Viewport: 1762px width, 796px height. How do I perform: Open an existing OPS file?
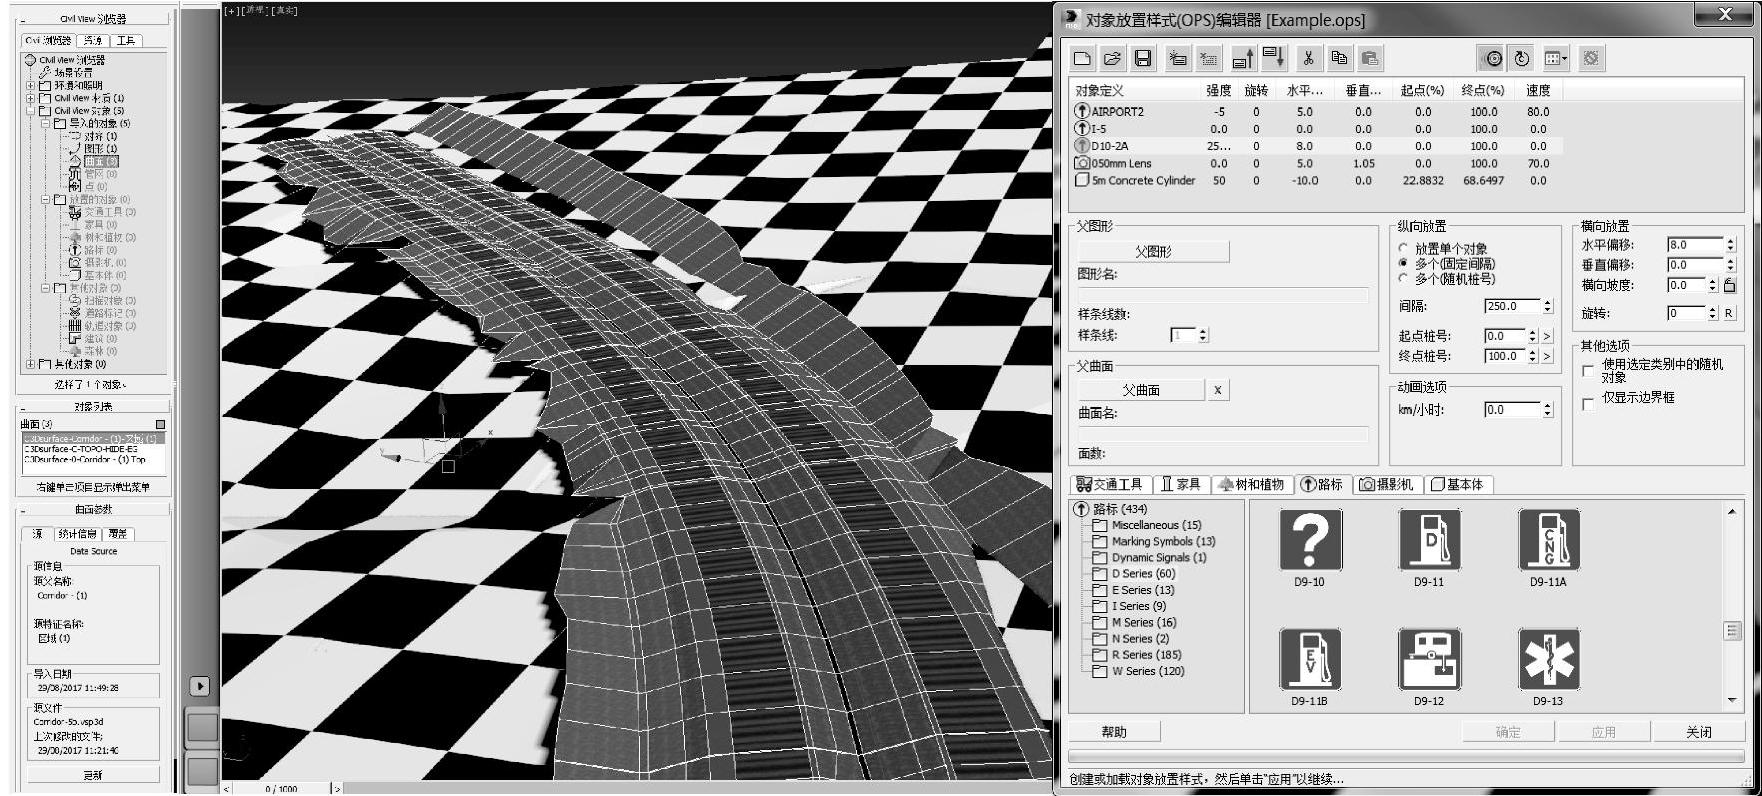coord(1112,58)
